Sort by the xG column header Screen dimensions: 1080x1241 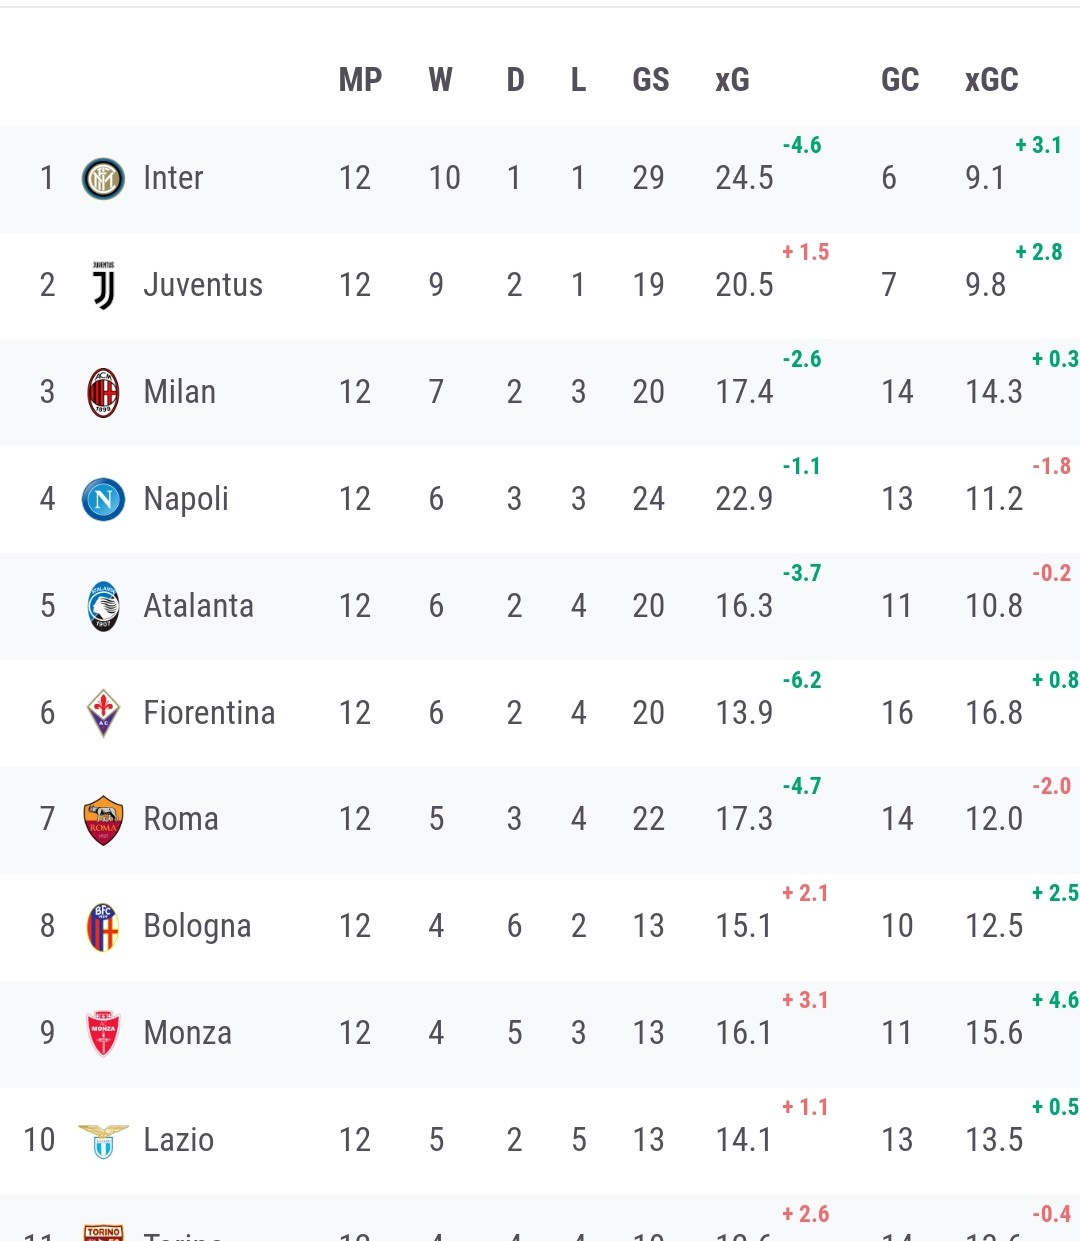point(732,80)
